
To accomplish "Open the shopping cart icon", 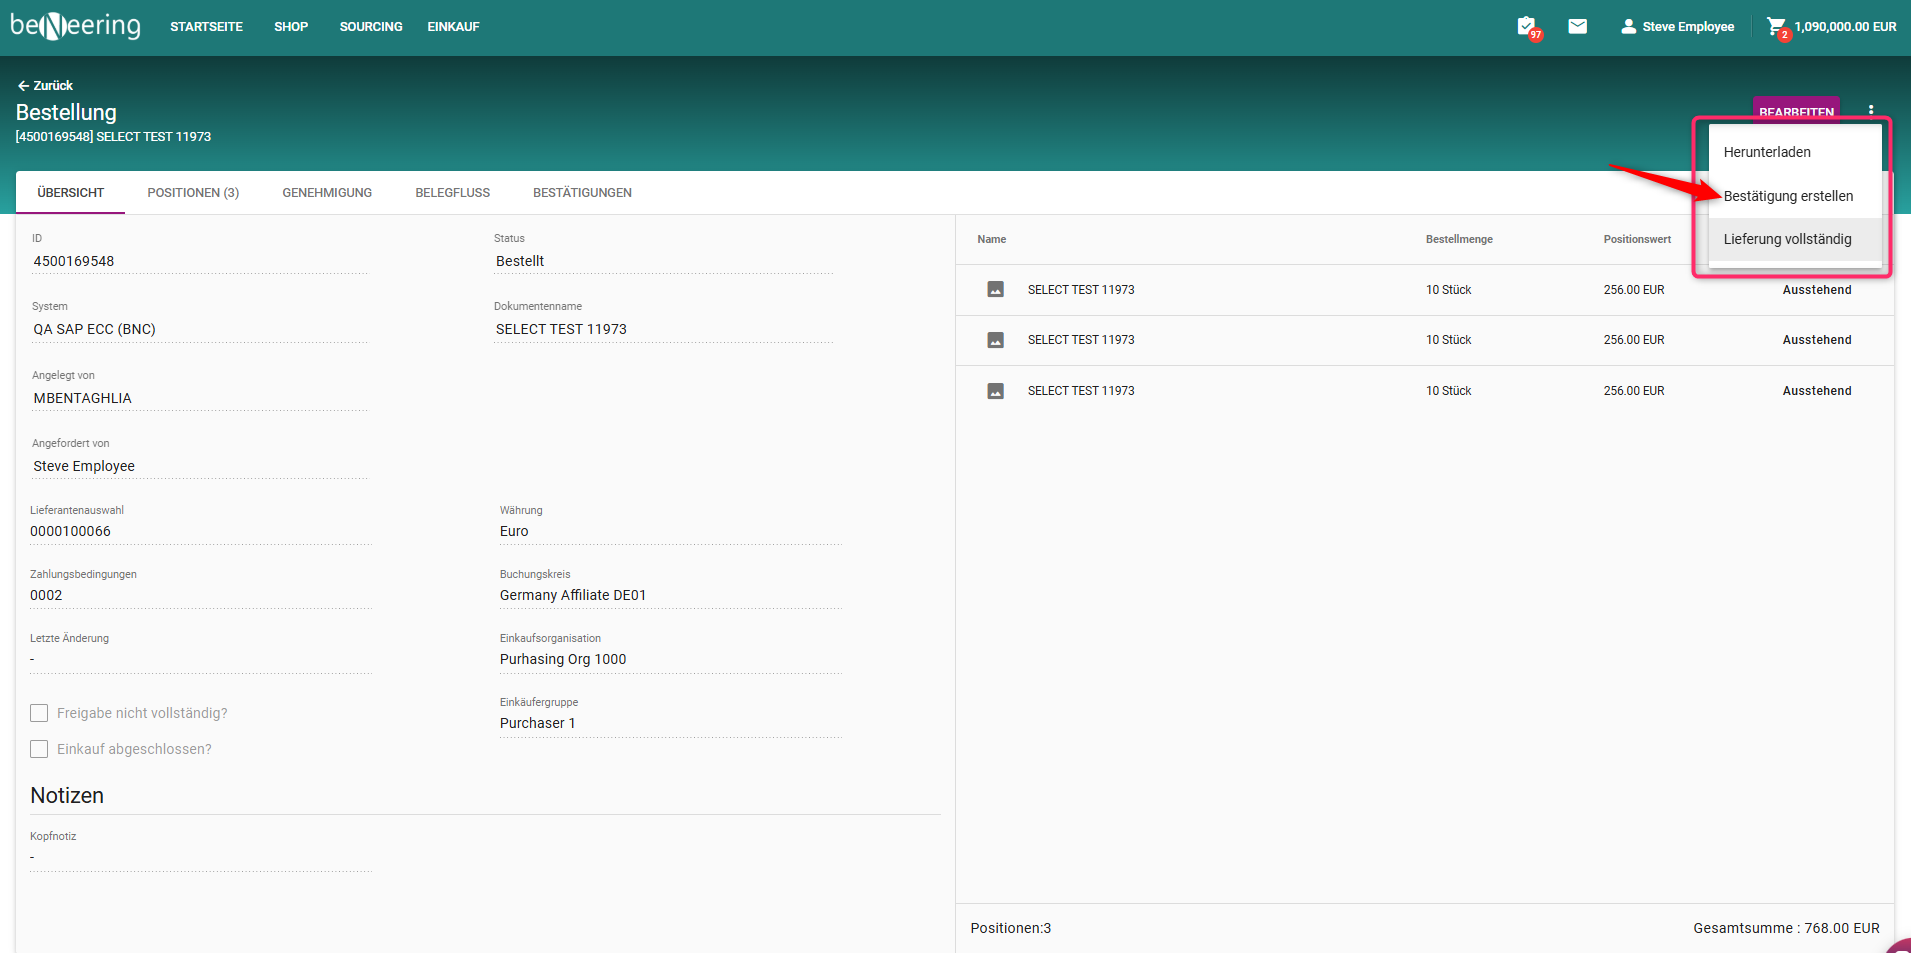I will point(1776,27).
